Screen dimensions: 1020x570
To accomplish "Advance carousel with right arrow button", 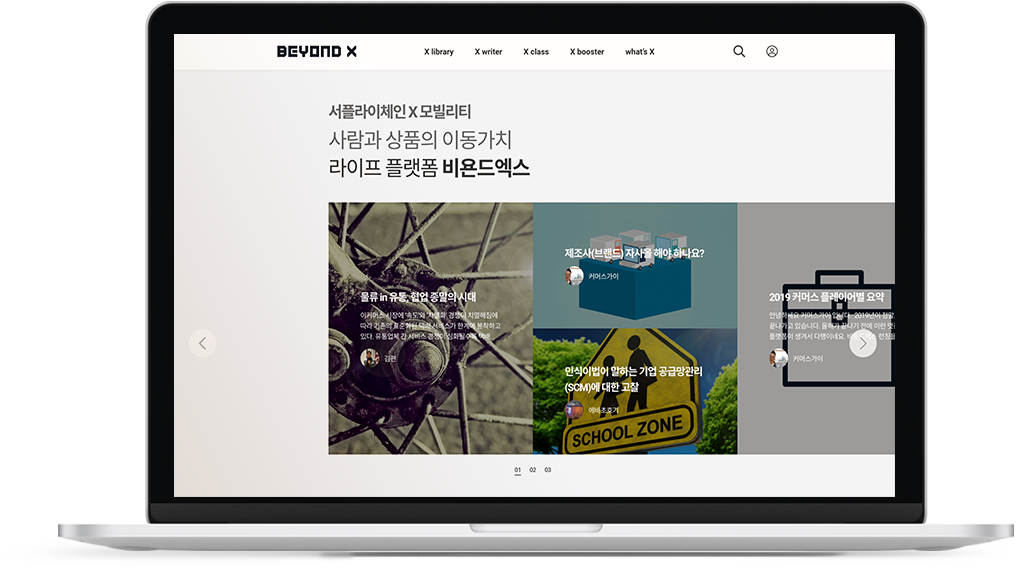I will (863, 344).
